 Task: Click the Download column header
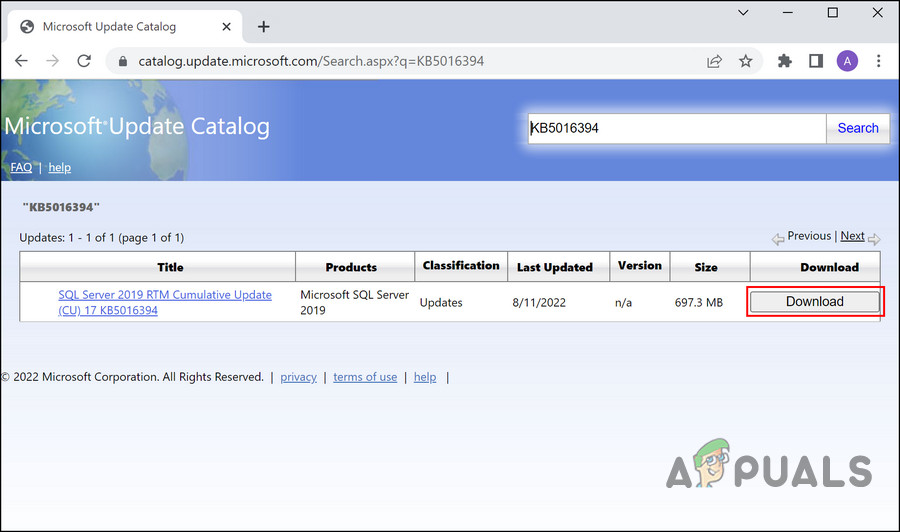tap(829, 267)
